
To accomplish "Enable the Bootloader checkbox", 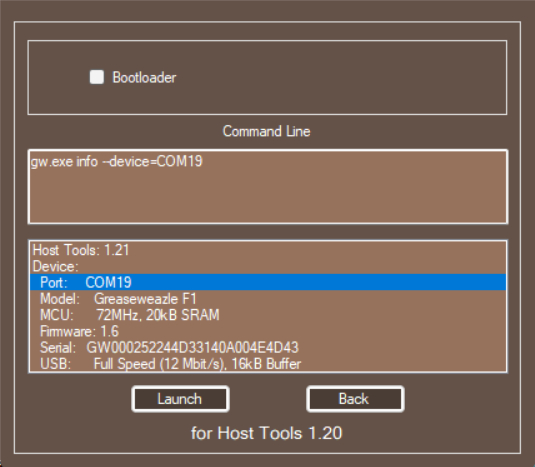I will click(x=97, y=77).
